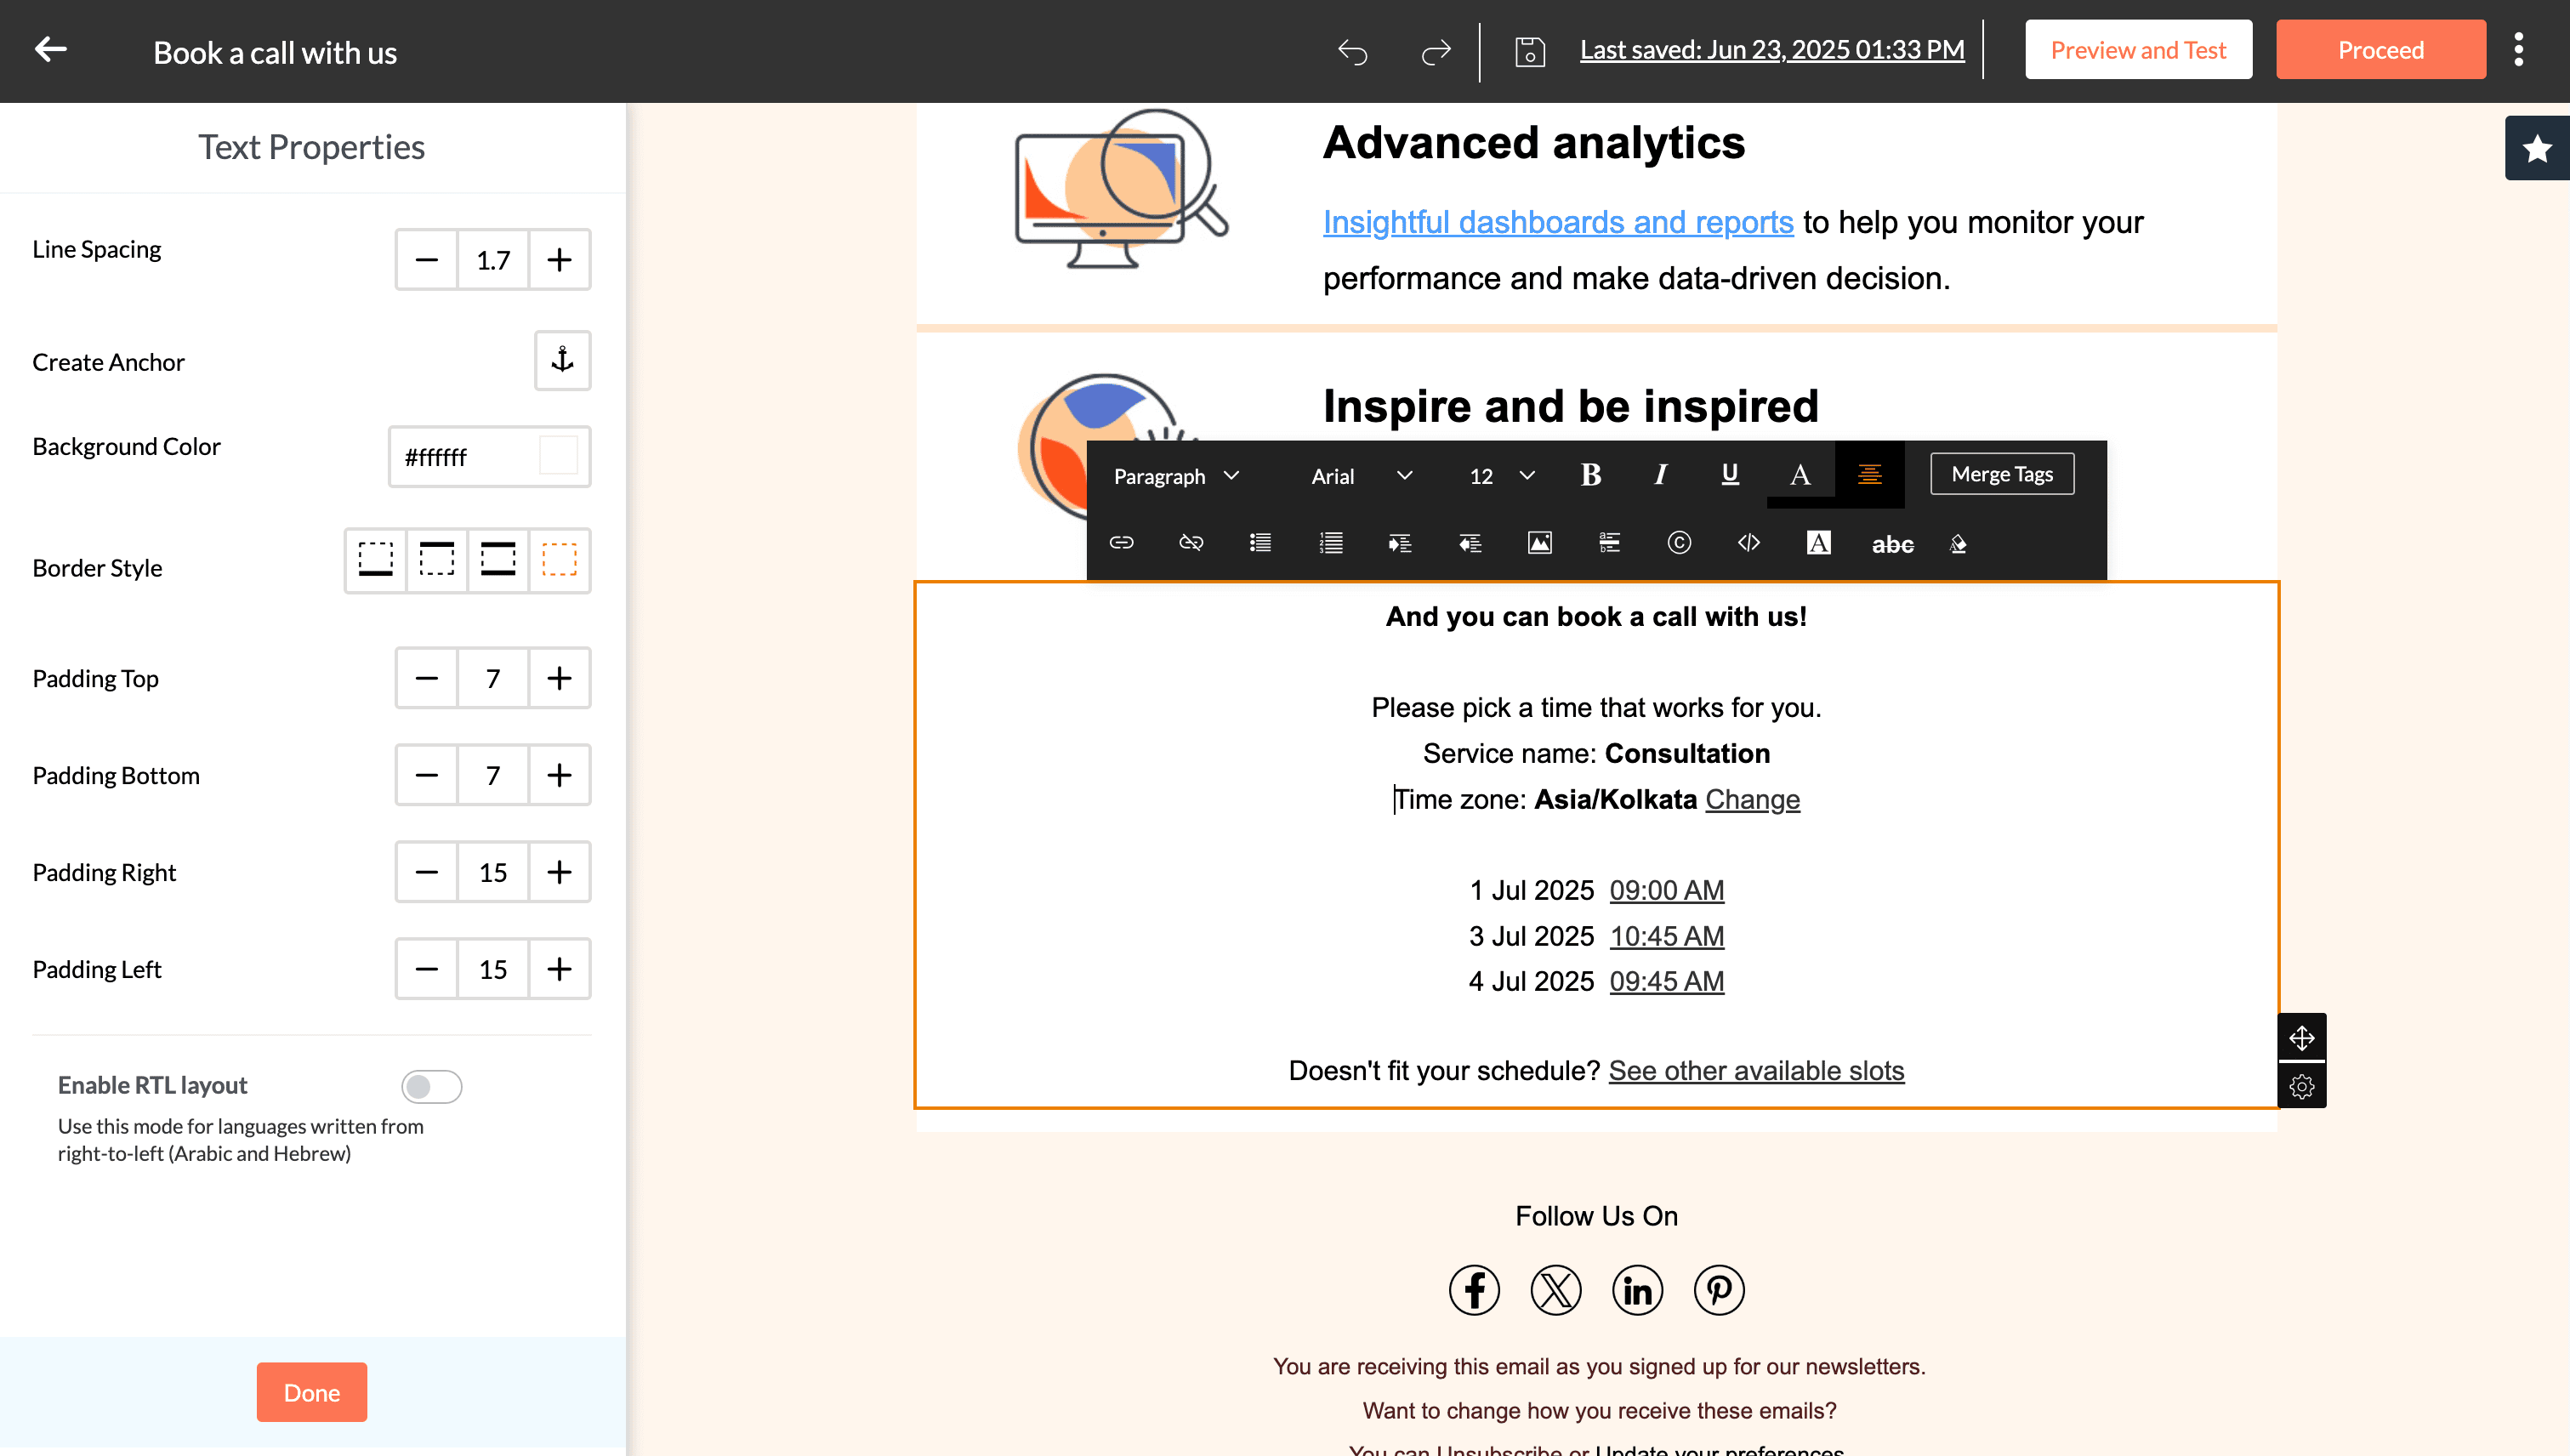Apply strikethrough to selected text

point(1892,543)
